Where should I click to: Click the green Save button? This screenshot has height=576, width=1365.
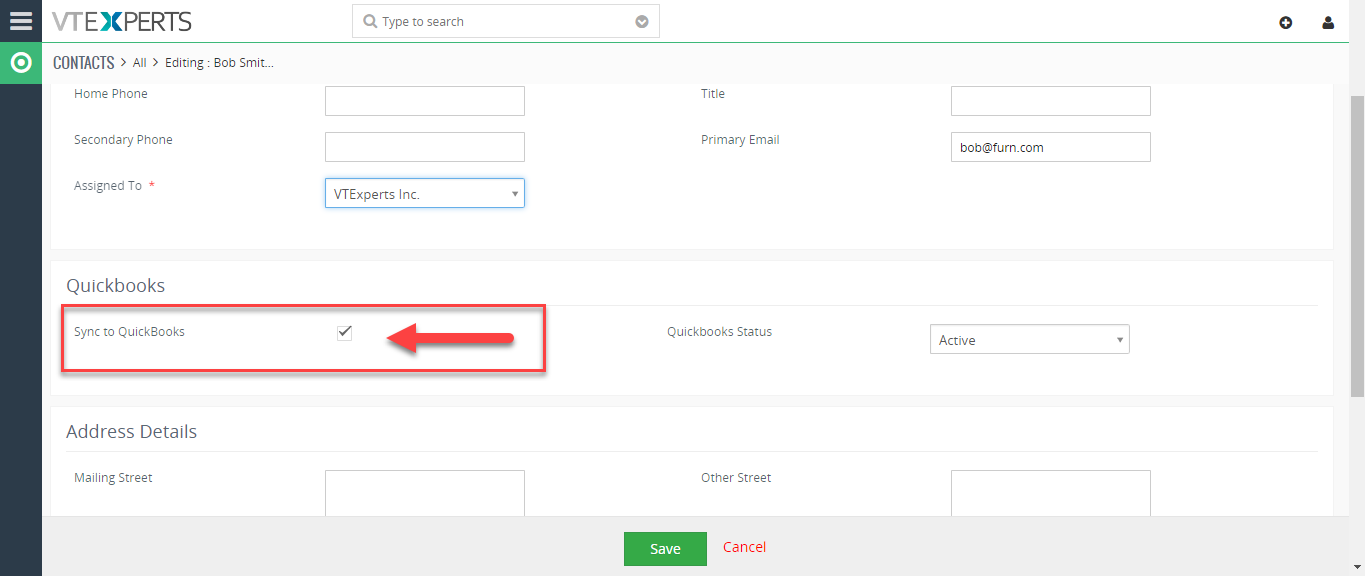click(665, 548)
